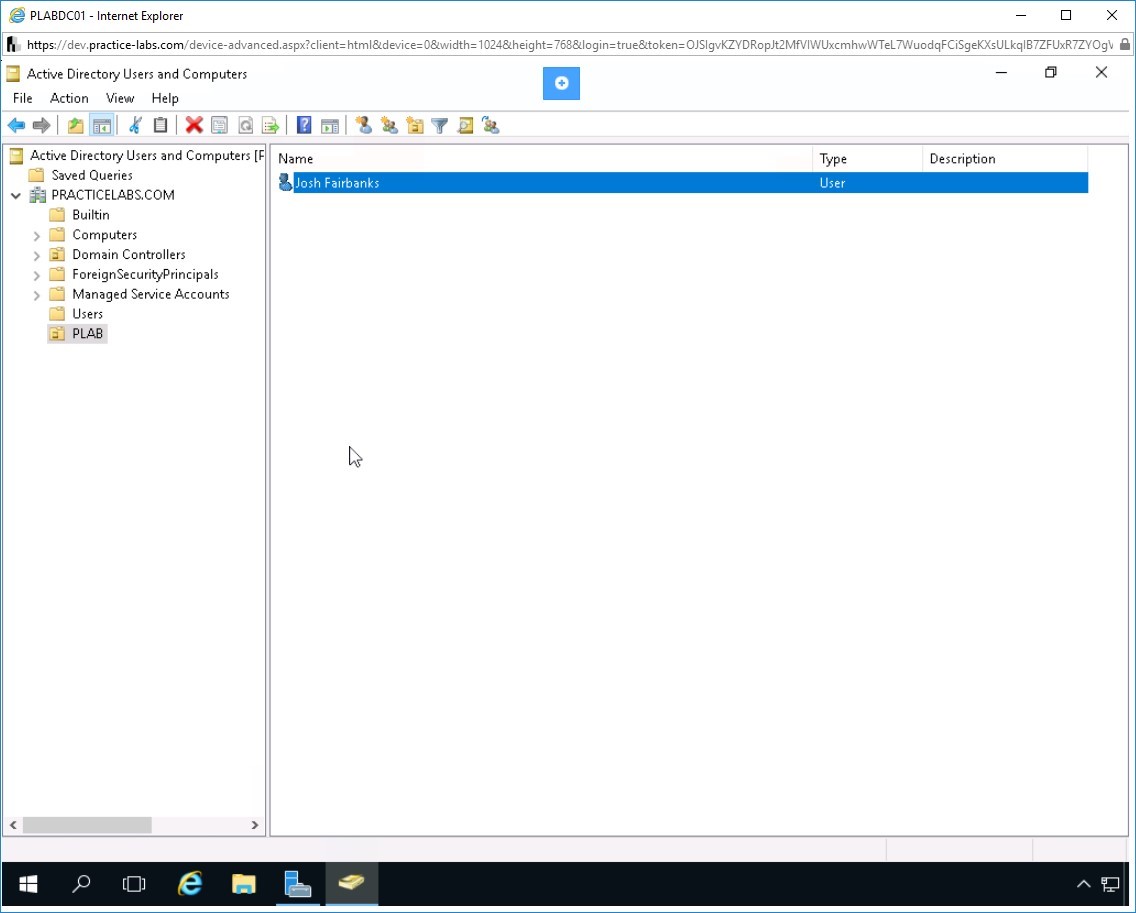The height and width of the screenshot is (913, 1136).
Task: Click the Paste clipboard icon
Action: pyautogui.click(x=160, y=125)
